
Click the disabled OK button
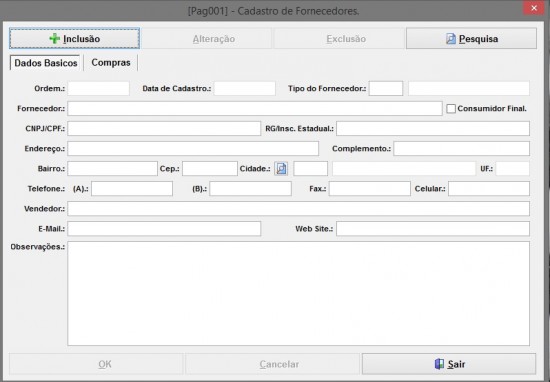pyautogui.click(x=96, y=364)
